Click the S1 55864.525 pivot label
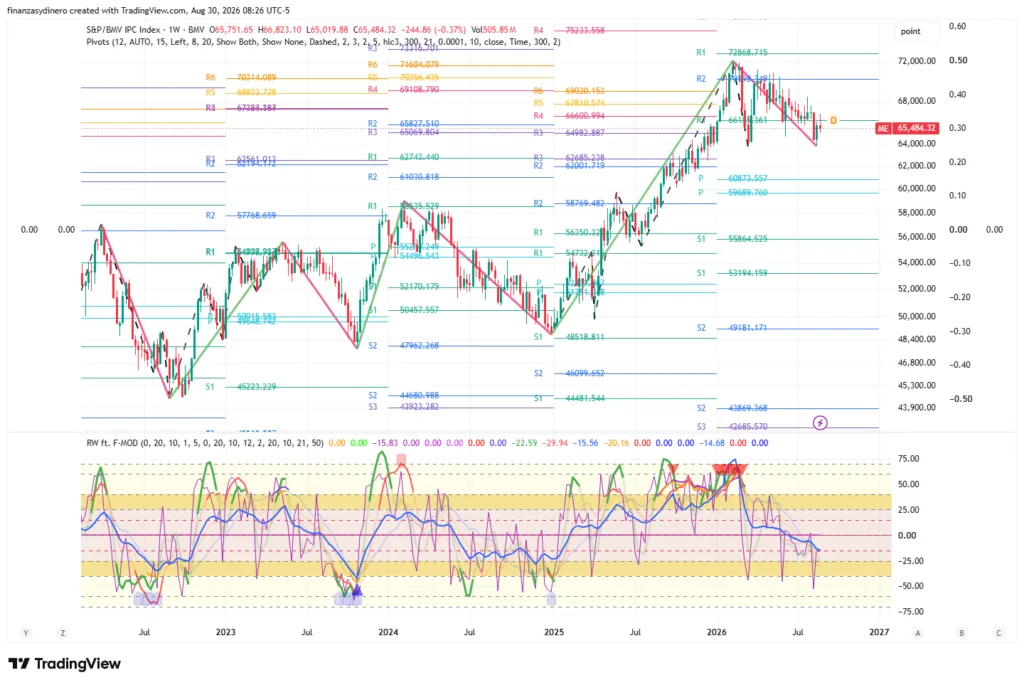This screenshot has width=1024, height=685. tap(731, 239)
